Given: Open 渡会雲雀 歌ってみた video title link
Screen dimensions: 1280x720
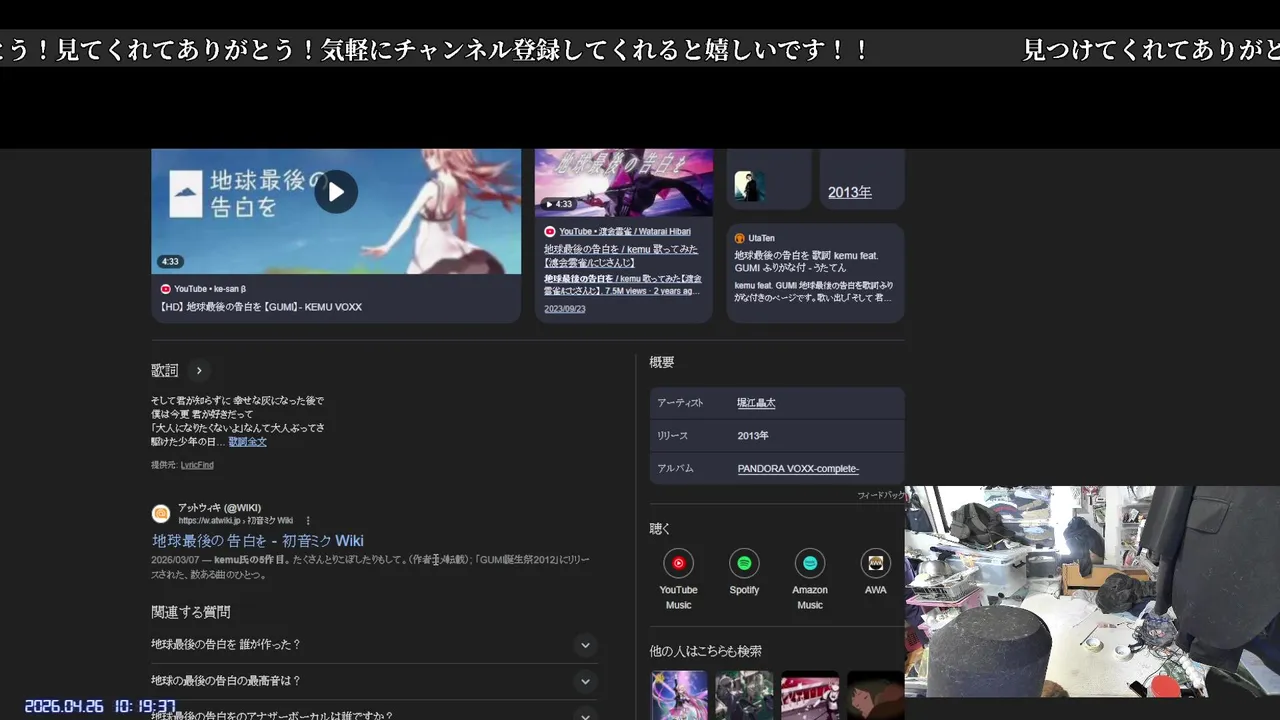Looking at the screenshot, I should 621,255.
